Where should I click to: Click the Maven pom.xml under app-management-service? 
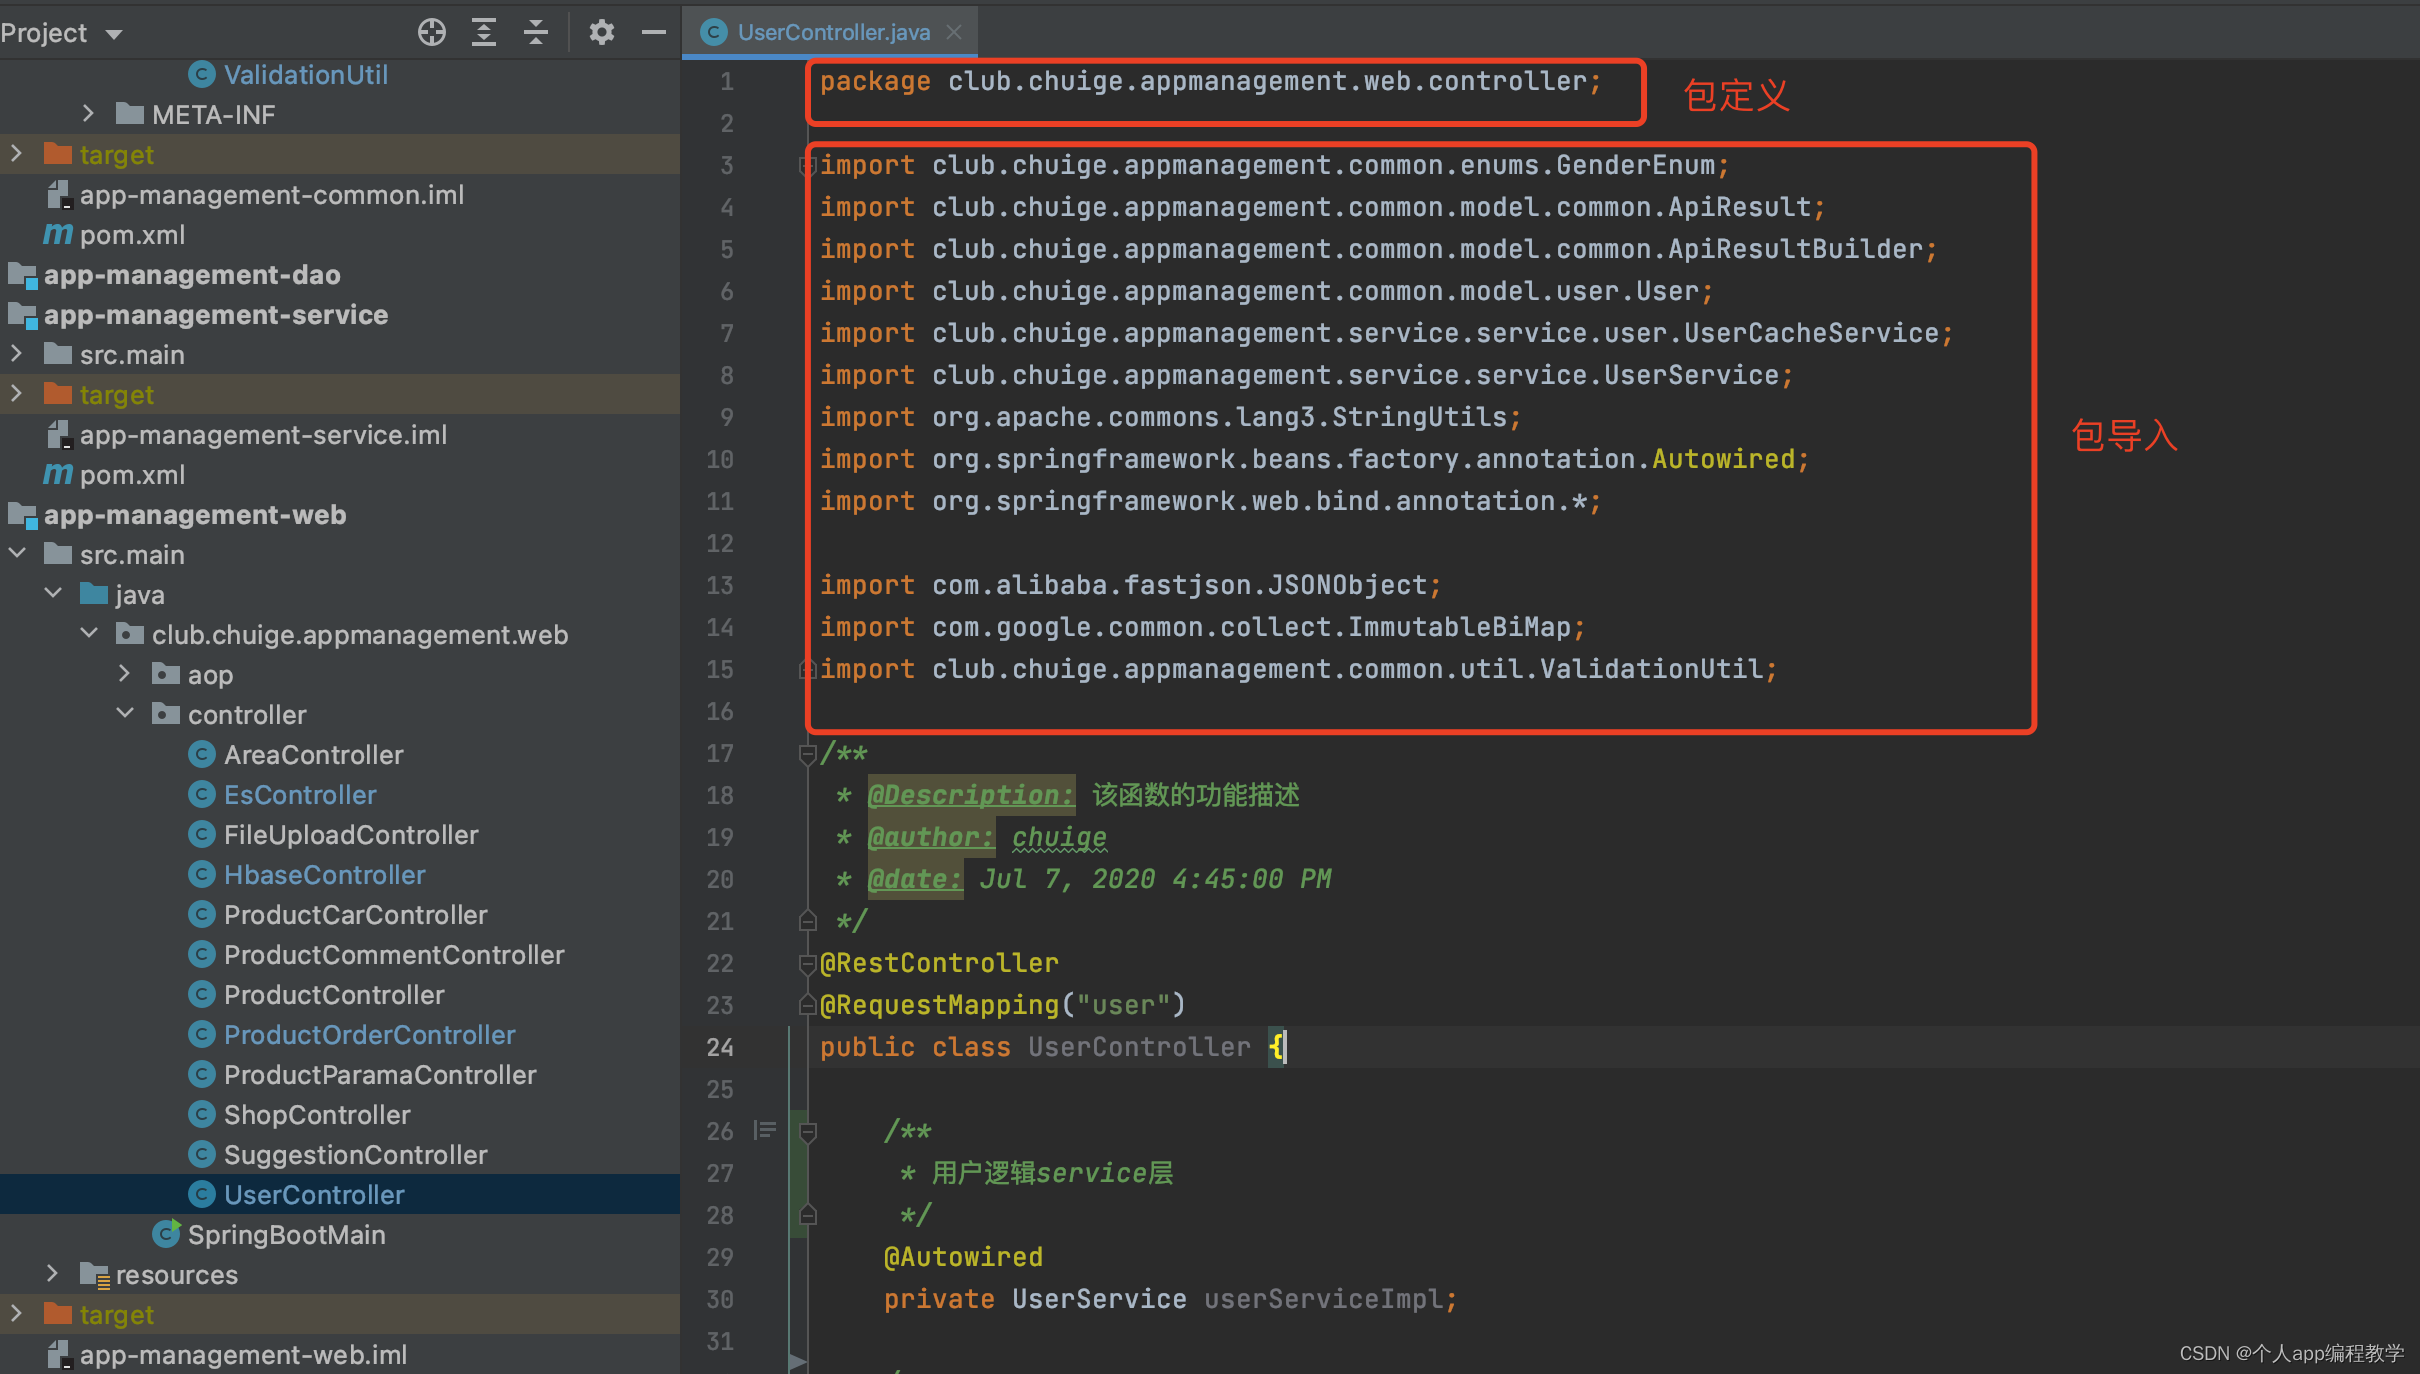coord(132,475)
